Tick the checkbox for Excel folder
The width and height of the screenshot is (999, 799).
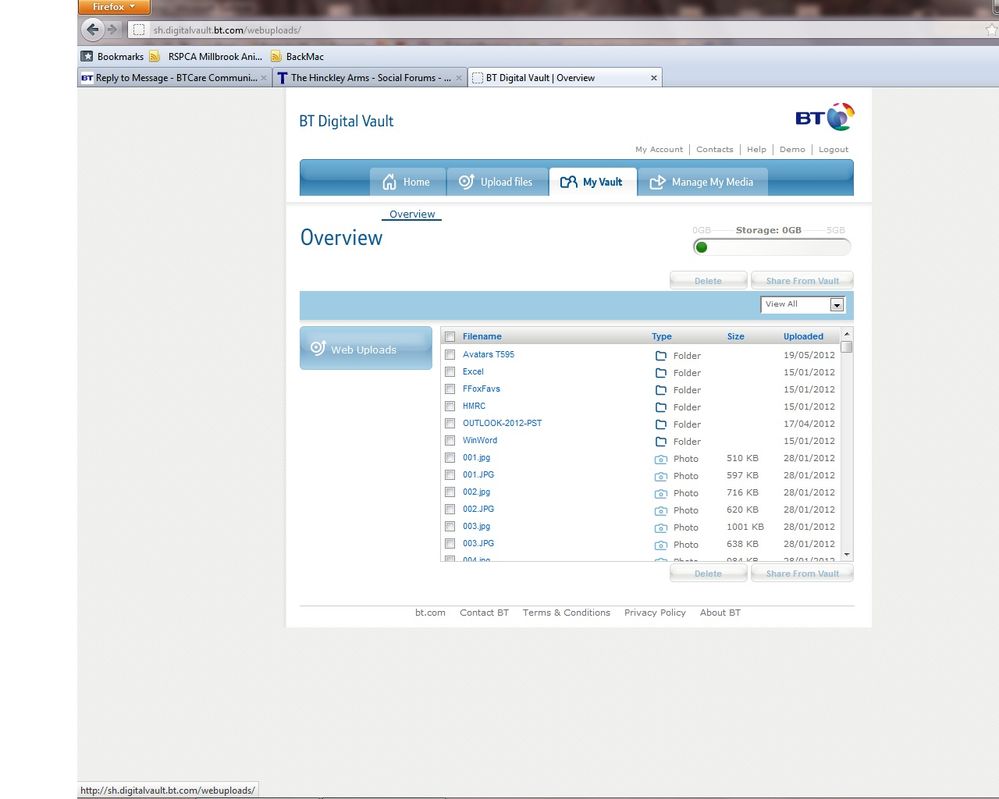[x=450, y=371]
